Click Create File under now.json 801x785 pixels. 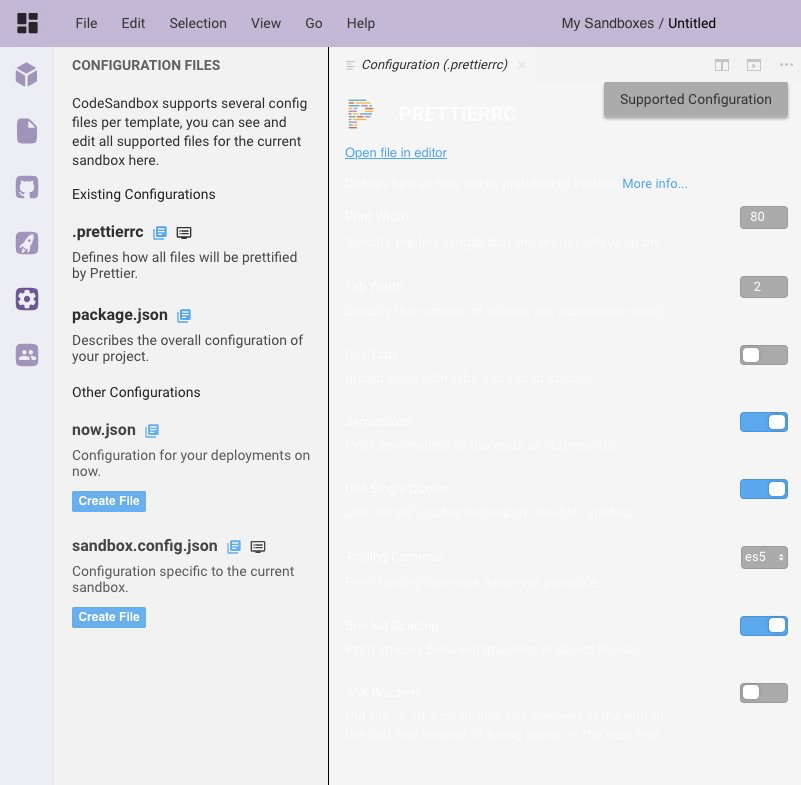tap(109, 501)
